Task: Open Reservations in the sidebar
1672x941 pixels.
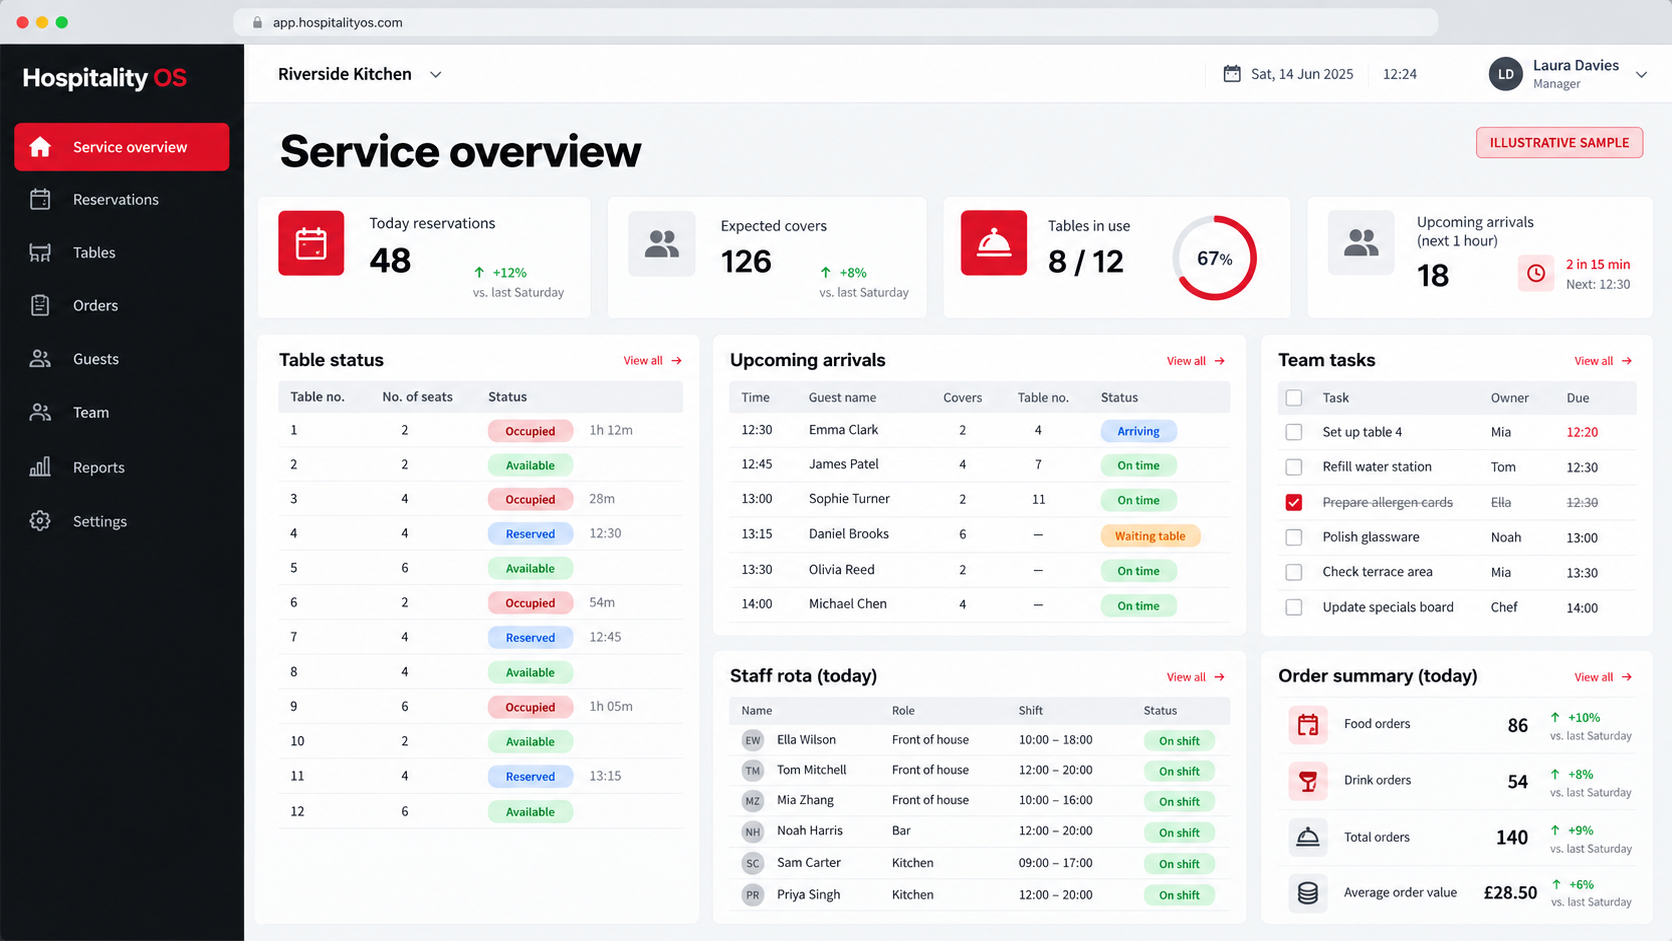Action: click(121, 199)
